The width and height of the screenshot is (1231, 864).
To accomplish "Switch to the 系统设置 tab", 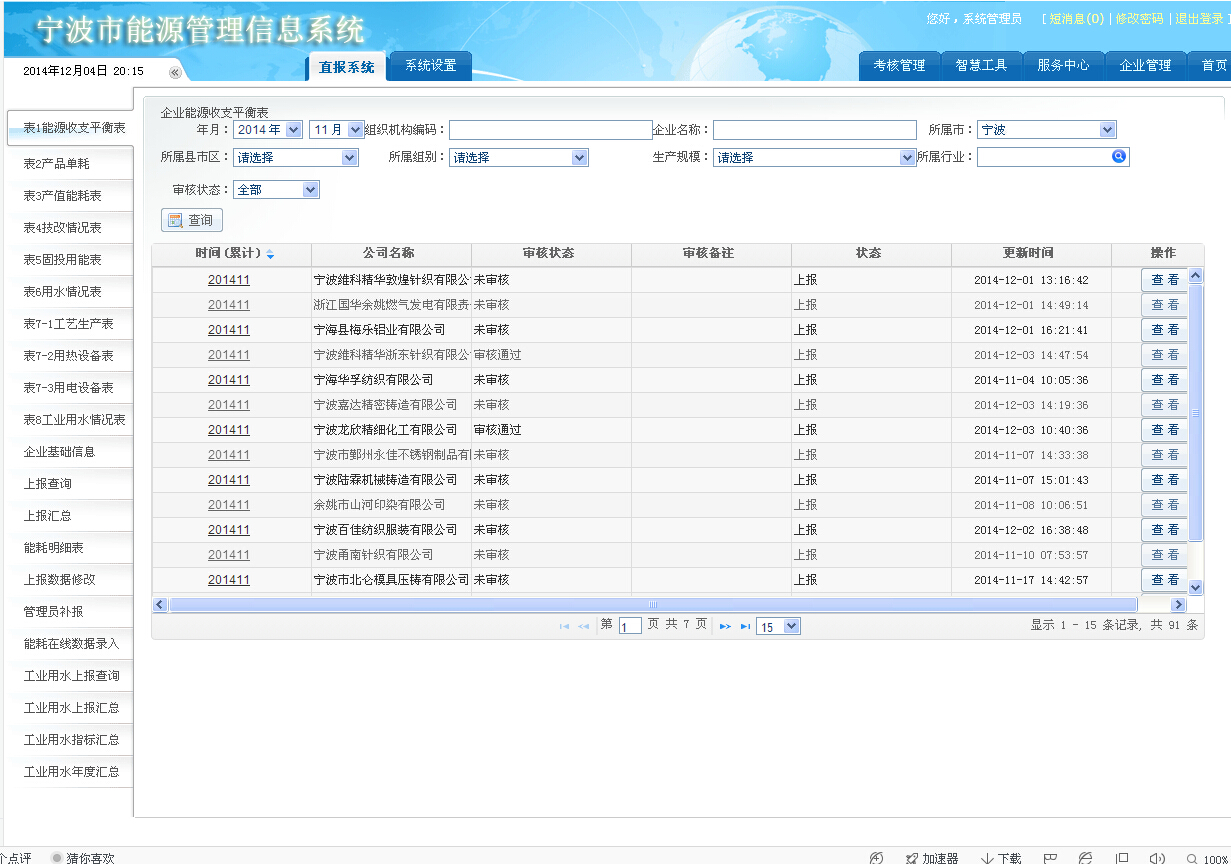I will 430,66.
